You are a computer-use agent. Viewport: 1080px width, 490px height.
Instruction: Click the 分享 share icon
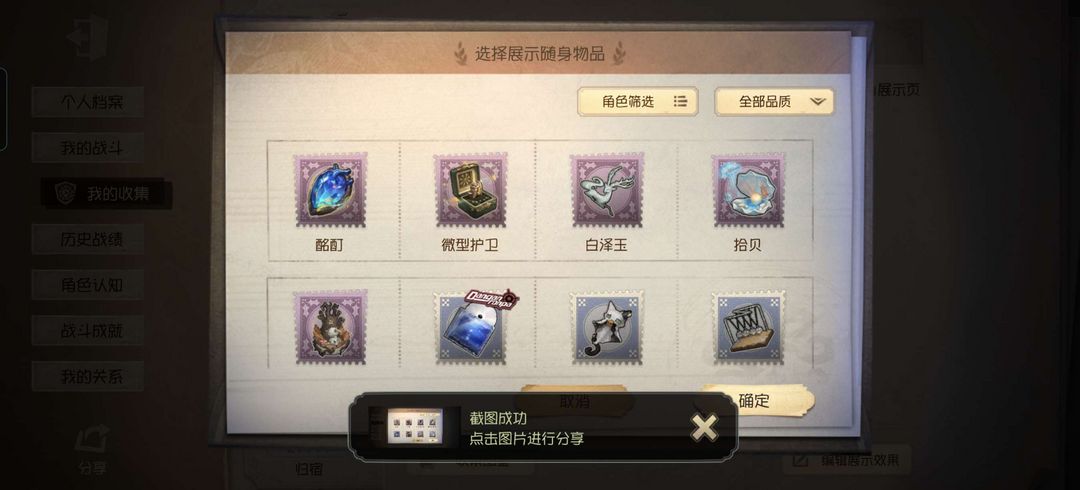[92, 451]
